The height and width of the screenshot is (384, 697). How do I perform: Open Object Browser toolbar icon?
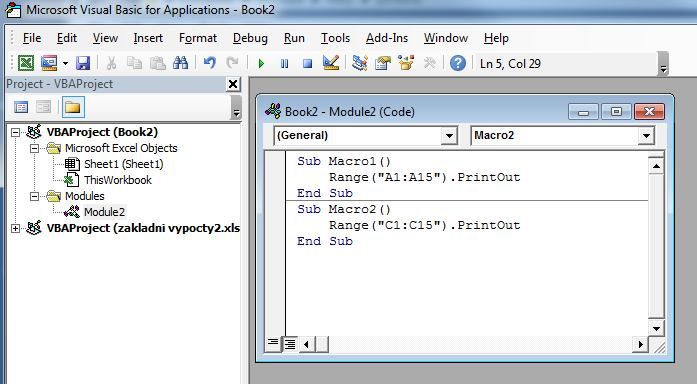click(x=406, y=63)
